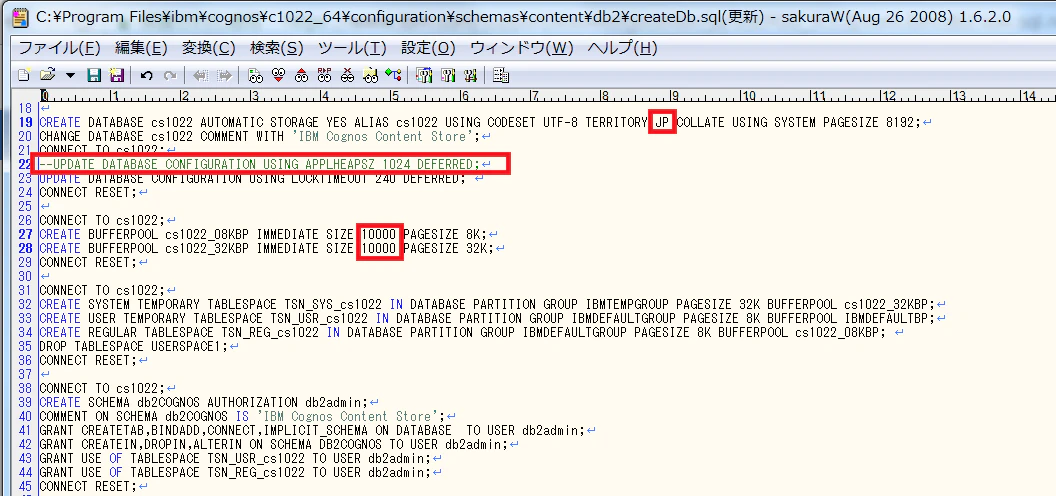Click line number 45 in the gutter
This screenshot has height=496, width=1056.
click(25, 486)
